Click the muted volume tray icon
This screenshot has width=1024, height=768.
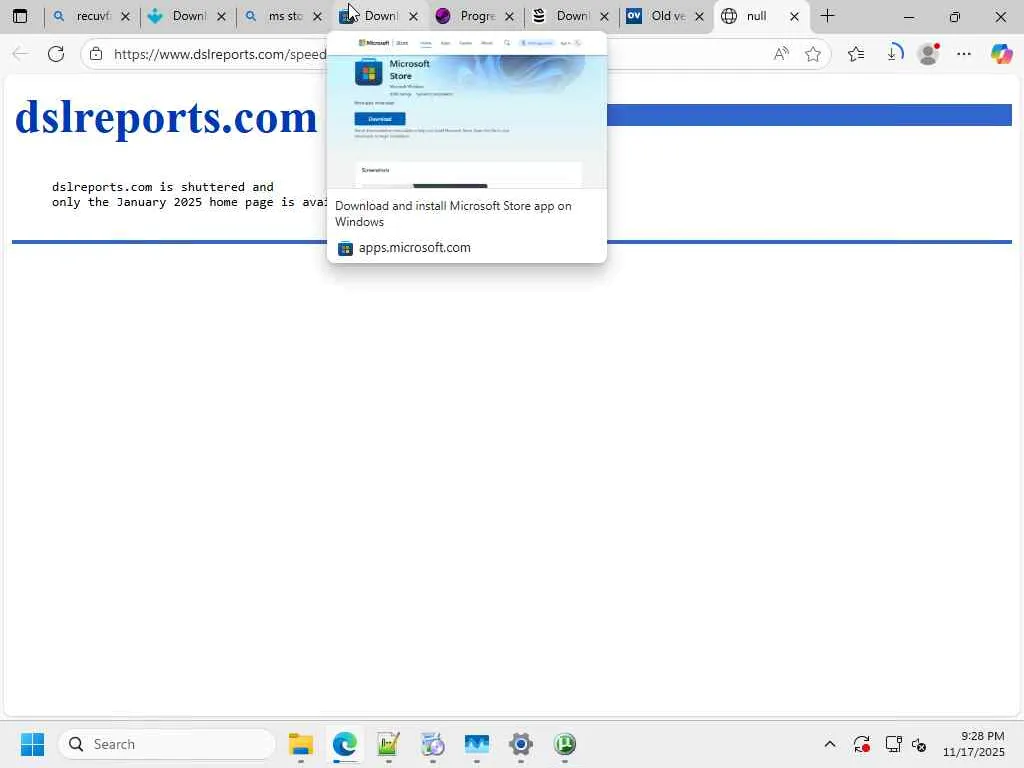(x=920, y=744)
